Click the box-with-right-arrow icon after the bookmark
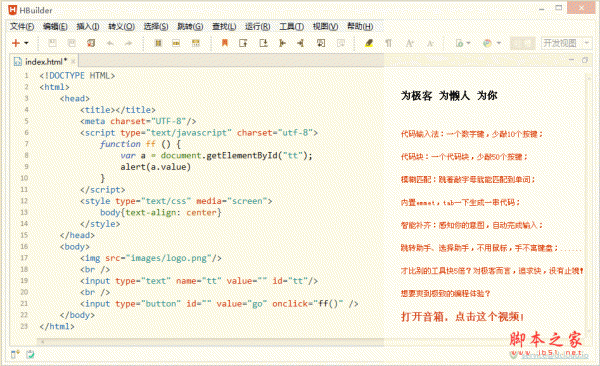Viewport: 600px width, 366px height. coord(243,43)
